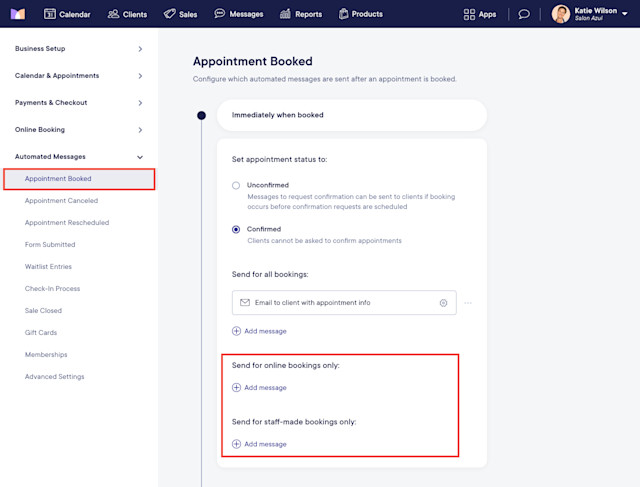This screenshot has width=640, height=487.
Task: Go to the Clients menu label
Action: pyautogui.click(x=135, y=14)
